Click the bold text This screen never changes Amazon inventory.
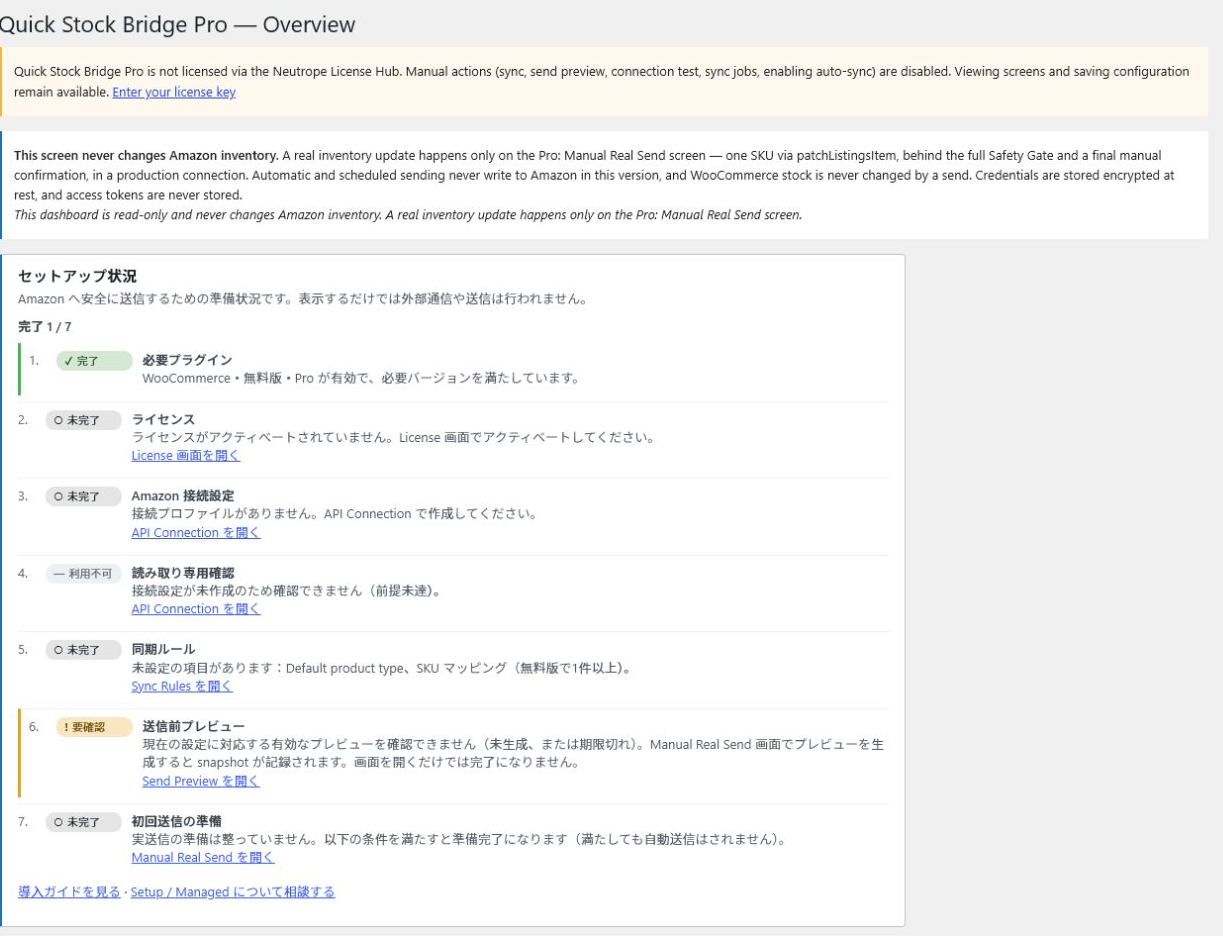 tap(146, 156)
